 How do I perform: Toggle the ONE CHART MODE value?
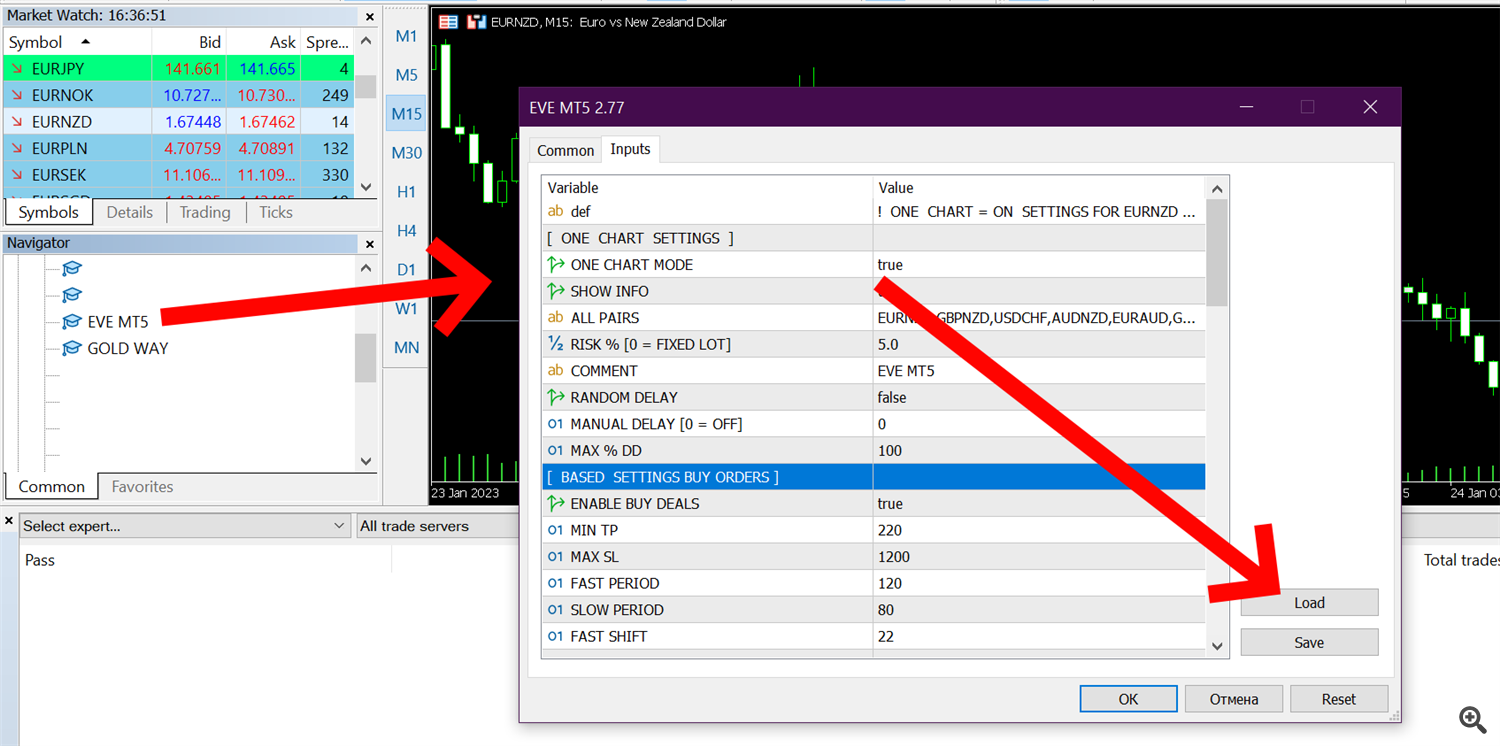[1039, 265]
